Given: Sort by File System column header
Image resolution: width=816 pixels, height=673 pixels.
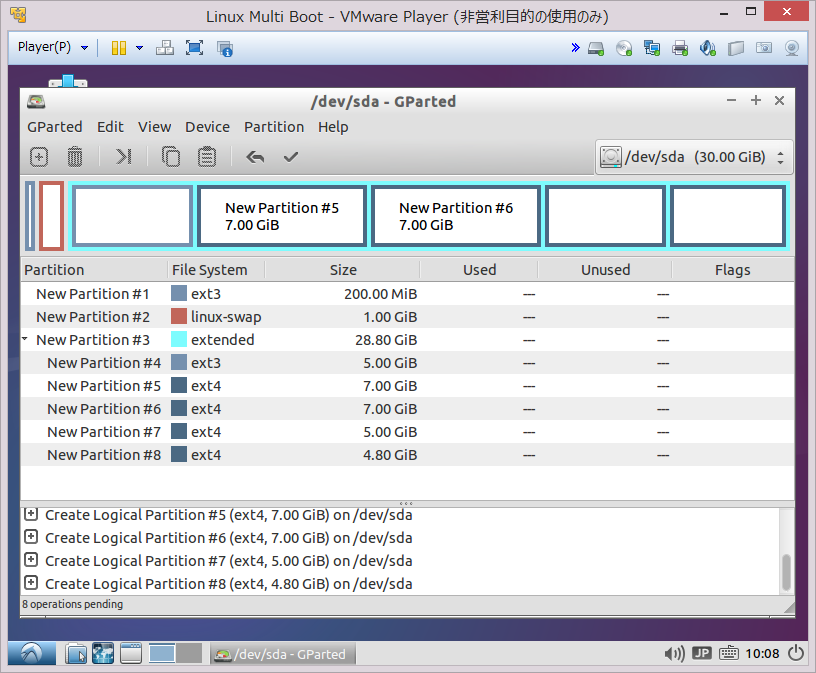Looking at the screenshot, I should 216,270.
